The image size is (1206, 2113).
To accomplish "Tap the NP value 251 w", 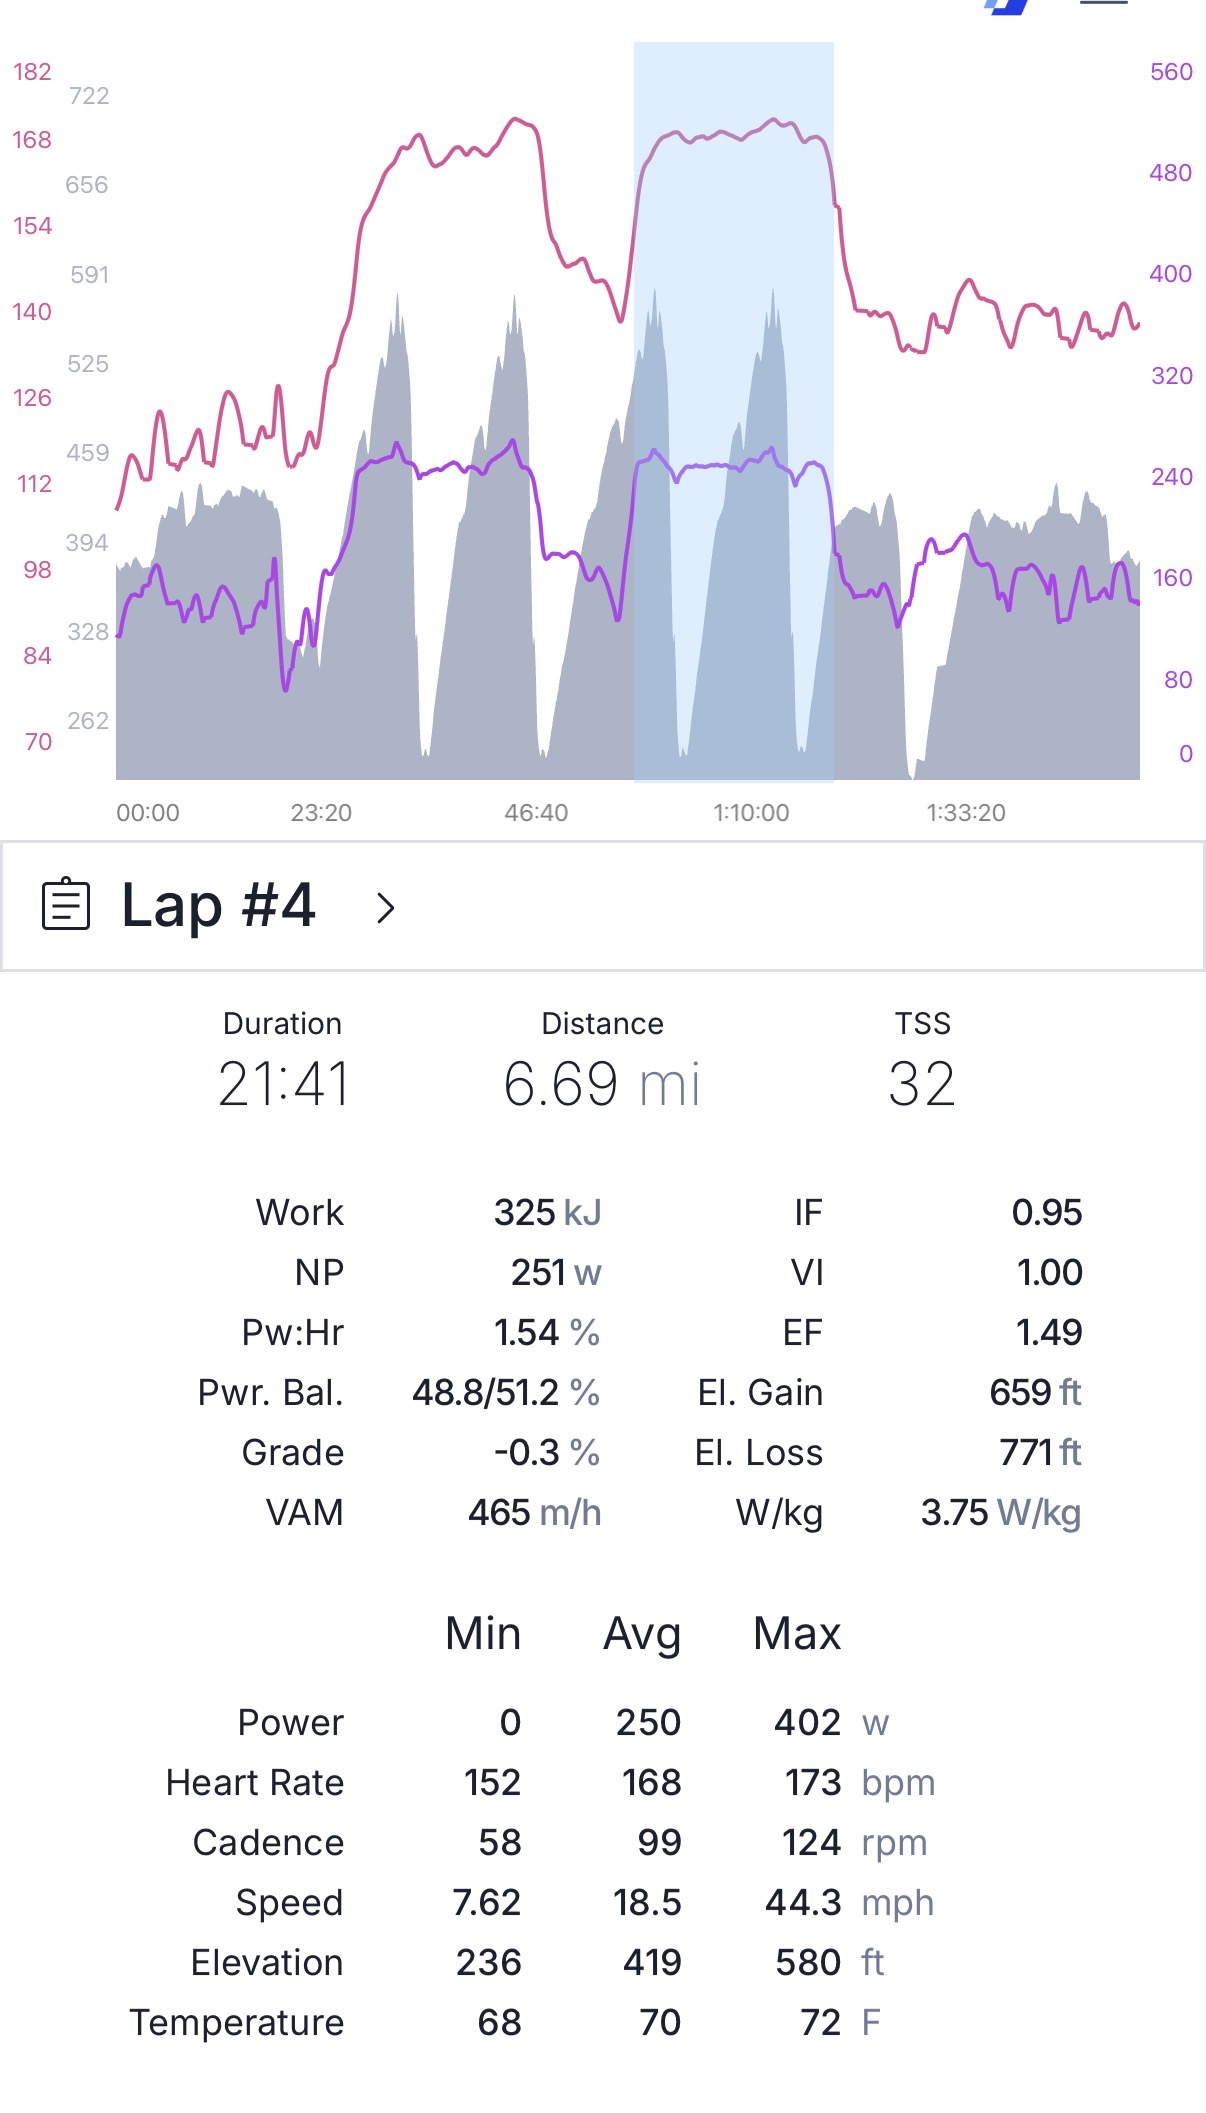I will point(556,1272).
